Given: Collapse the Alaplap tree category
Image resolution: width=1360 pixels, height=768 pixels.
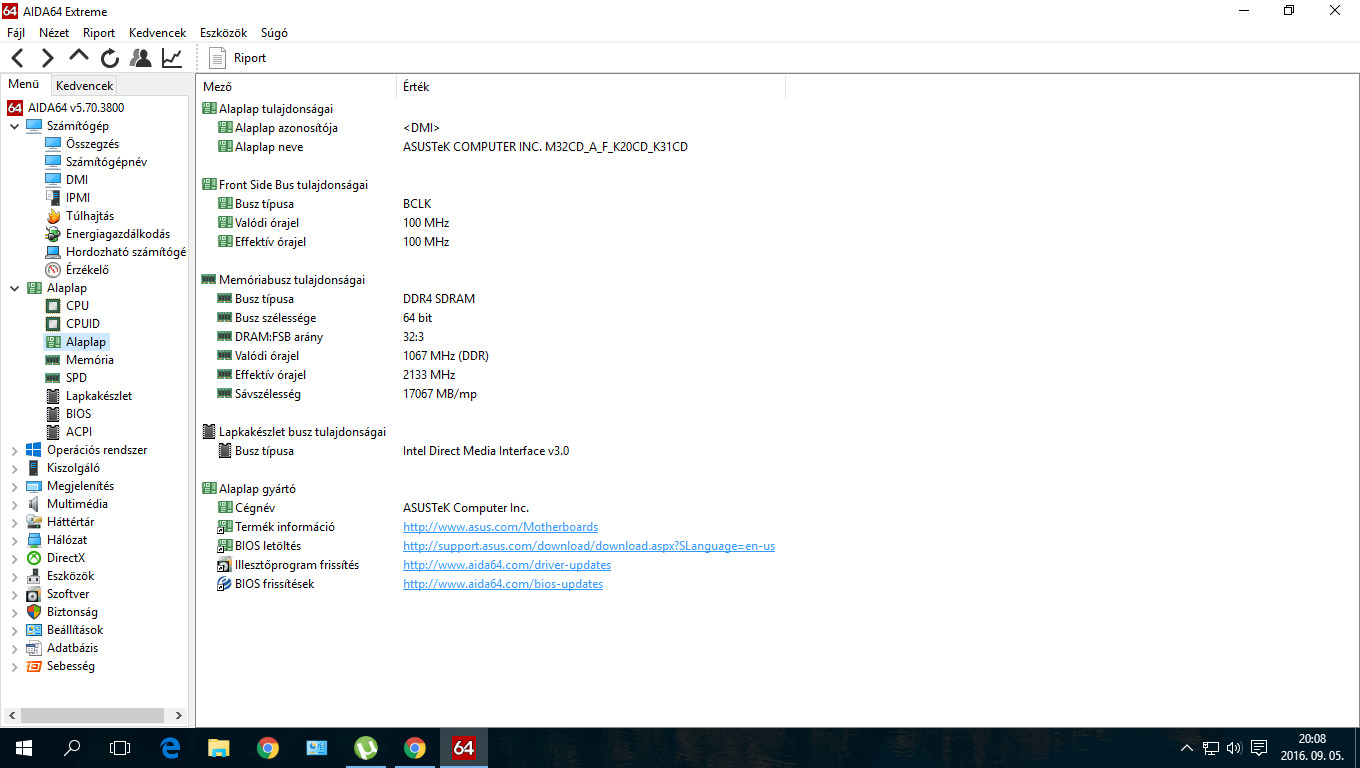Looking at the screenshot, I should point(14,288).
